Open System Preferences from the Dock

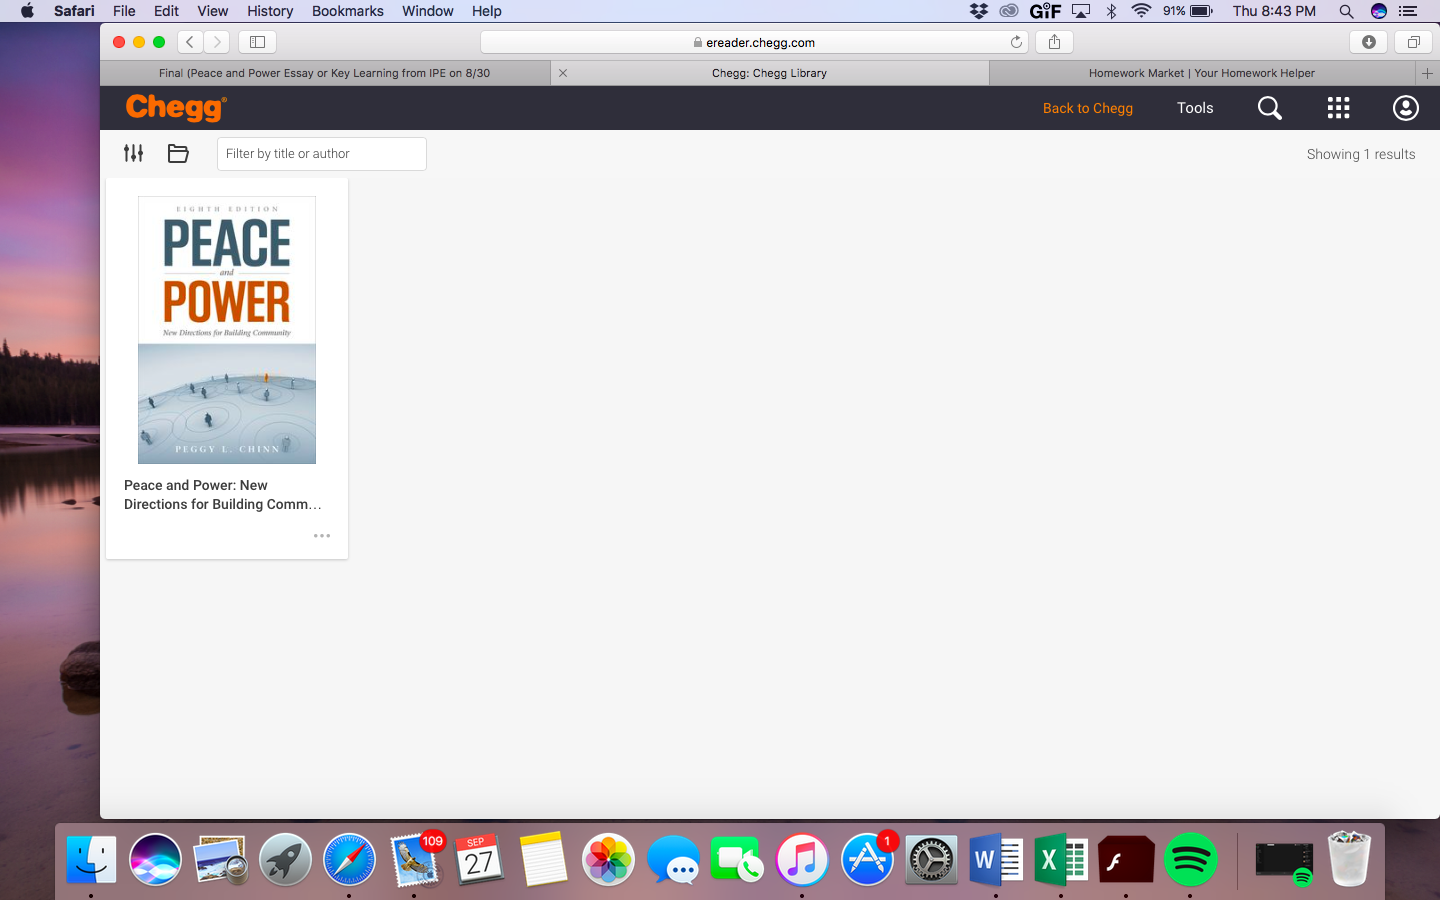point(931,859)
